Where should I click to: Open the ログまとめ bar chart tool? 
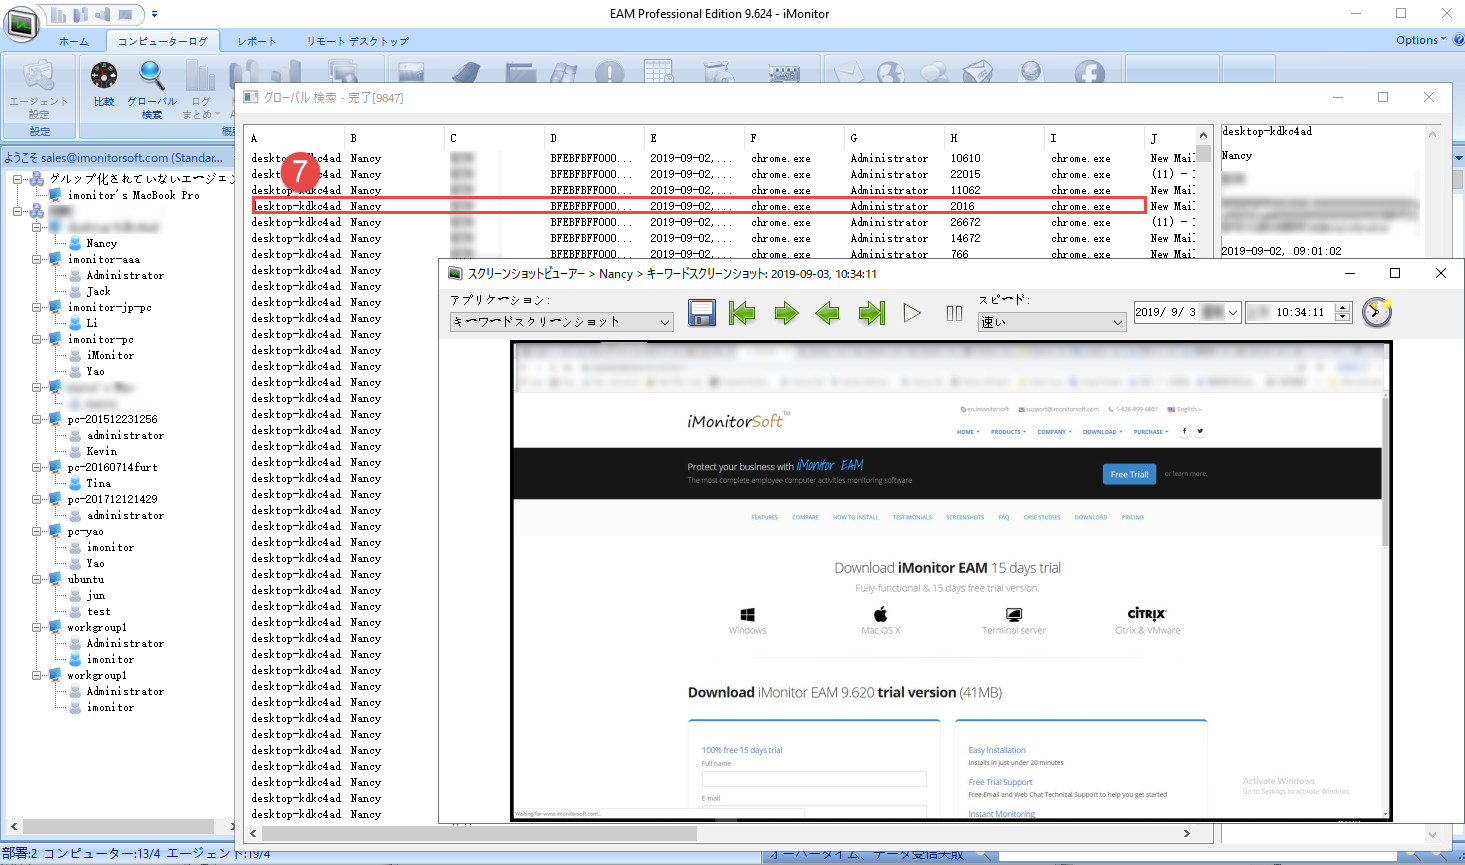[x=201, y=90]
